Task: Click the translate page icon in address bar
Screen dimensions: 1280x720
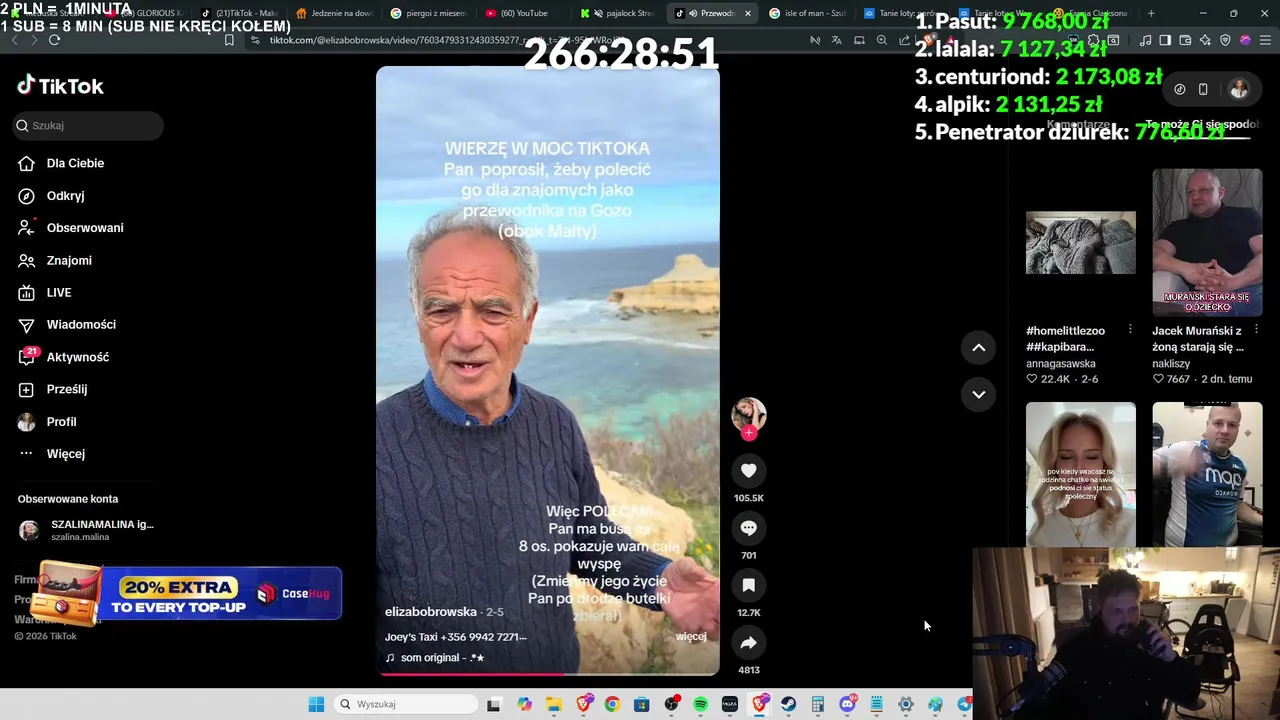Action: (x=837, y=40)
